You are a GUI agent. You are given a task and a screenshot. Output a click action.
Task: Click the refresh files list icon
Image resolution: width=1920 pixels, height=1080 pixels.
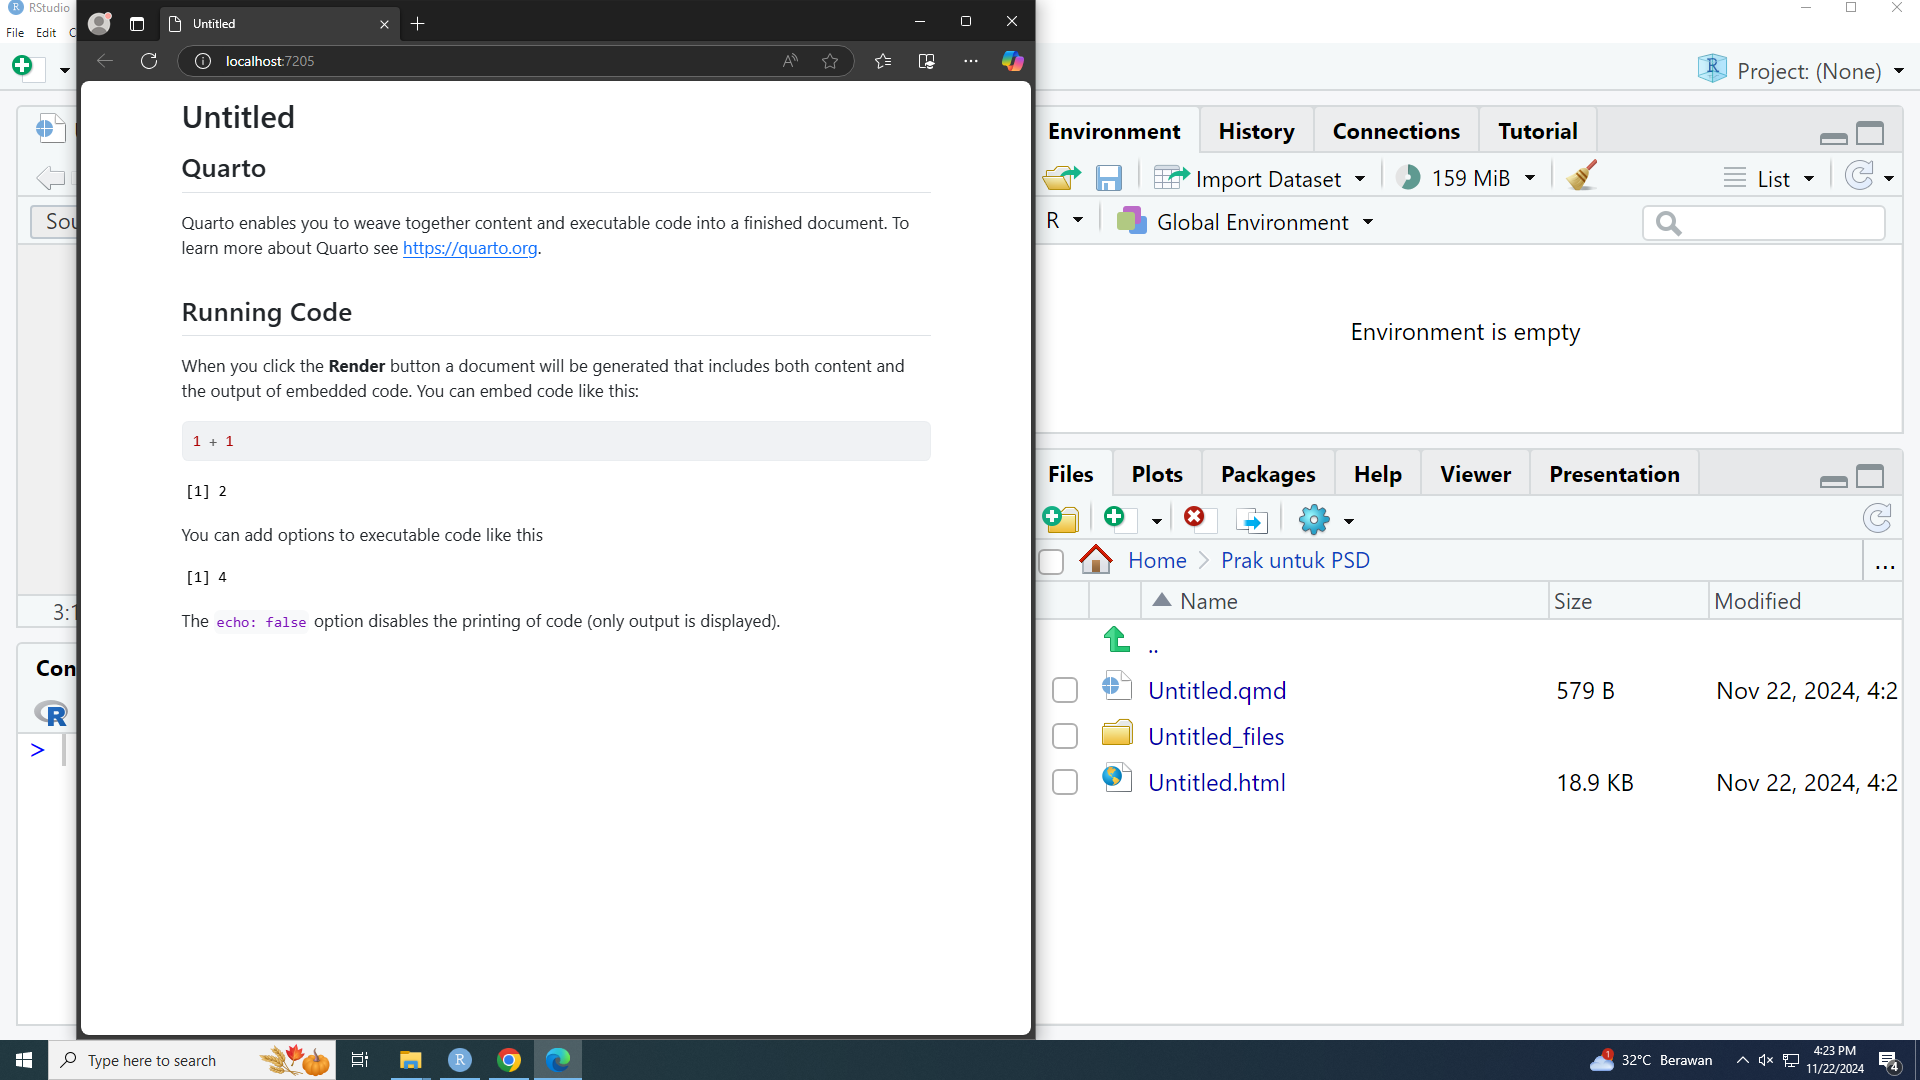pyautogui.click(x=1877, y=518)
